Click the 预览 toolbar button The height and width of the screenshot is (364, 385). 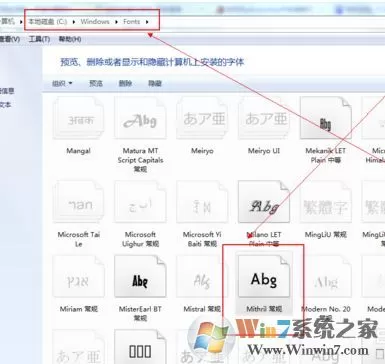click(x=96, y=83)
